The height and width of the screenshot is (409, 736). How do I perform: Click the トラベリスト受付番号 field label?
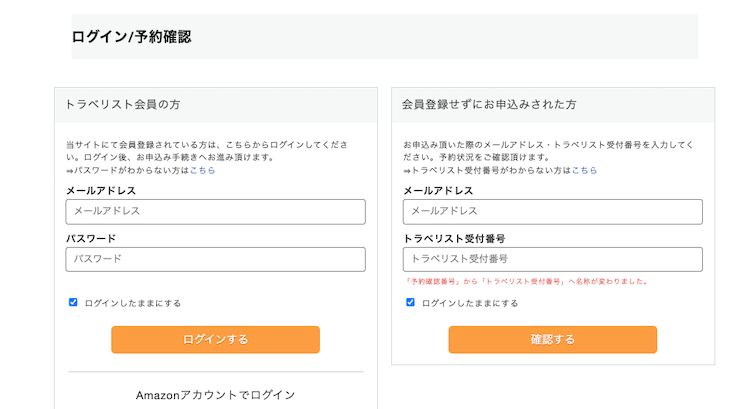coord(453,239)
